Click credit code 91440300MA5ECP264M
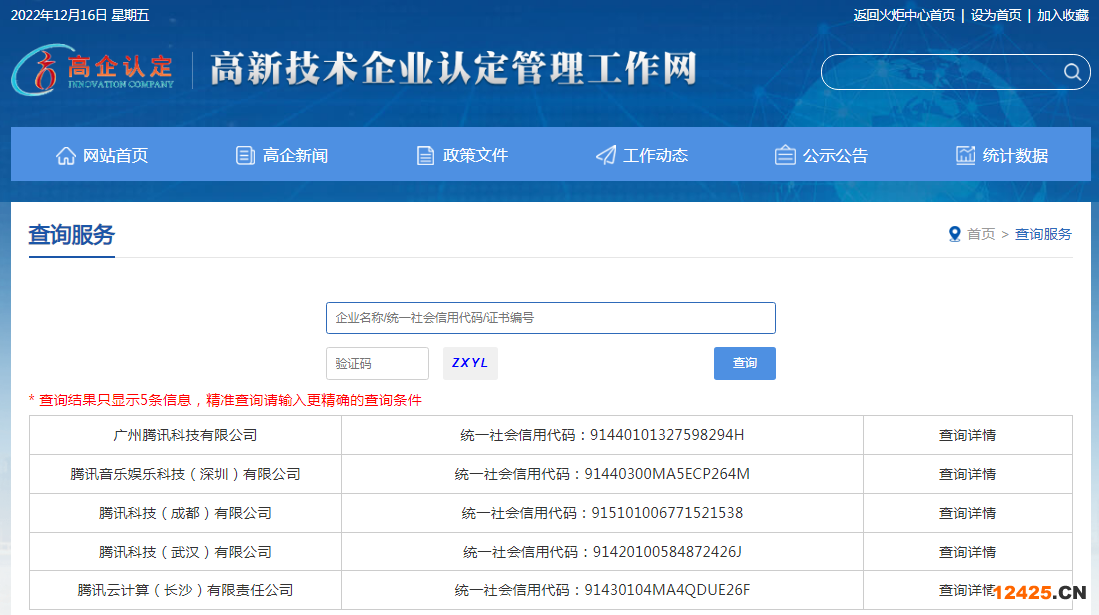This screenshot has height=615, width=1099. [x=667, y=475]
